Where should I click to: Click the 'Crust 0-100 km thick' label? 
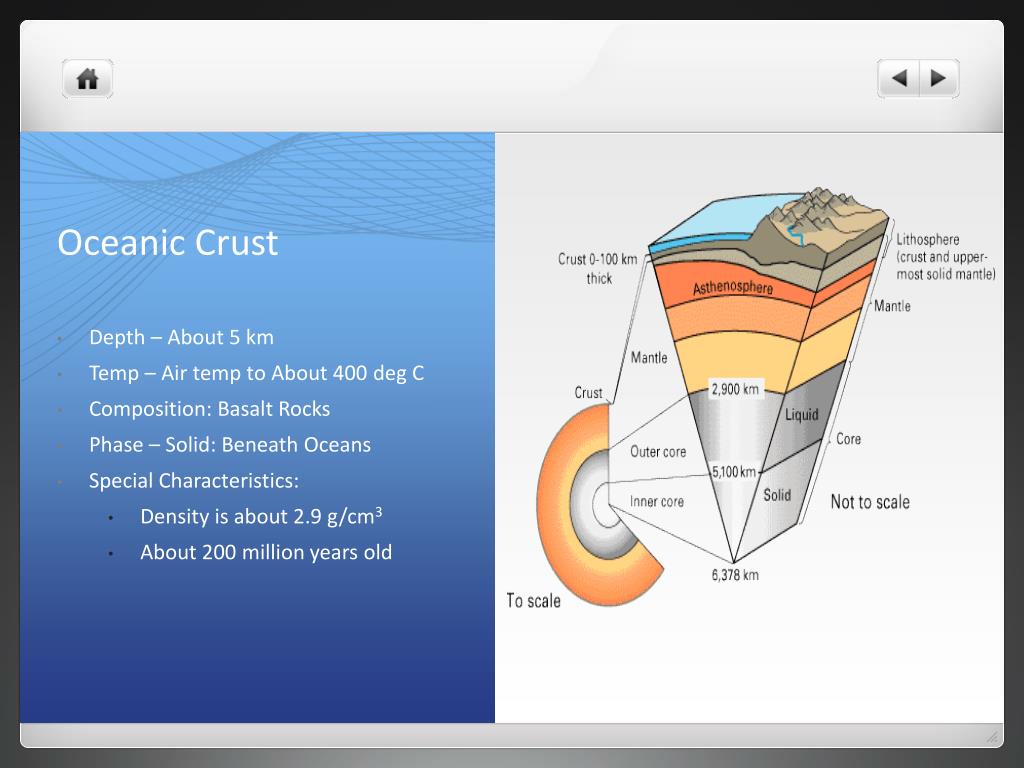(598, 268)
